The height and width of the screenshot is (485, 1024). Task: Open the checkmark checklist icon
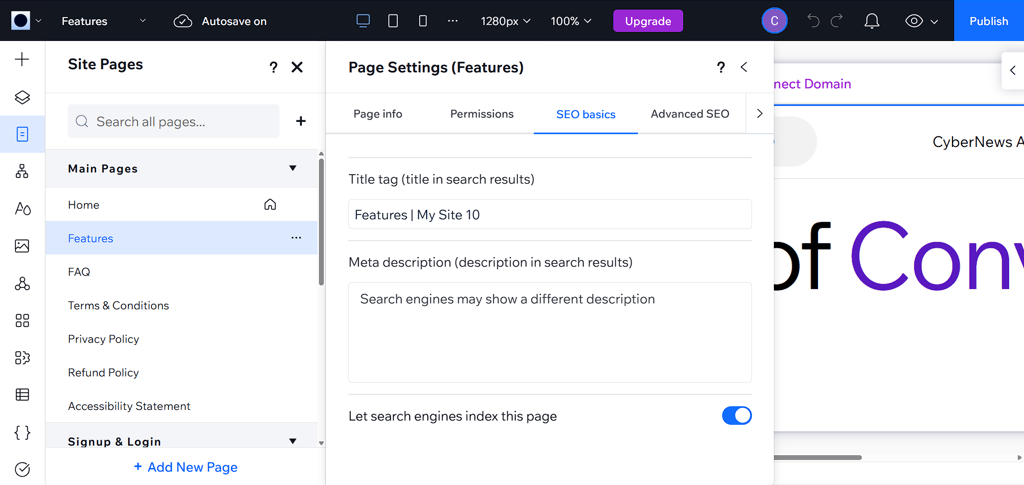pyautogui.click(x=22, y=469)
